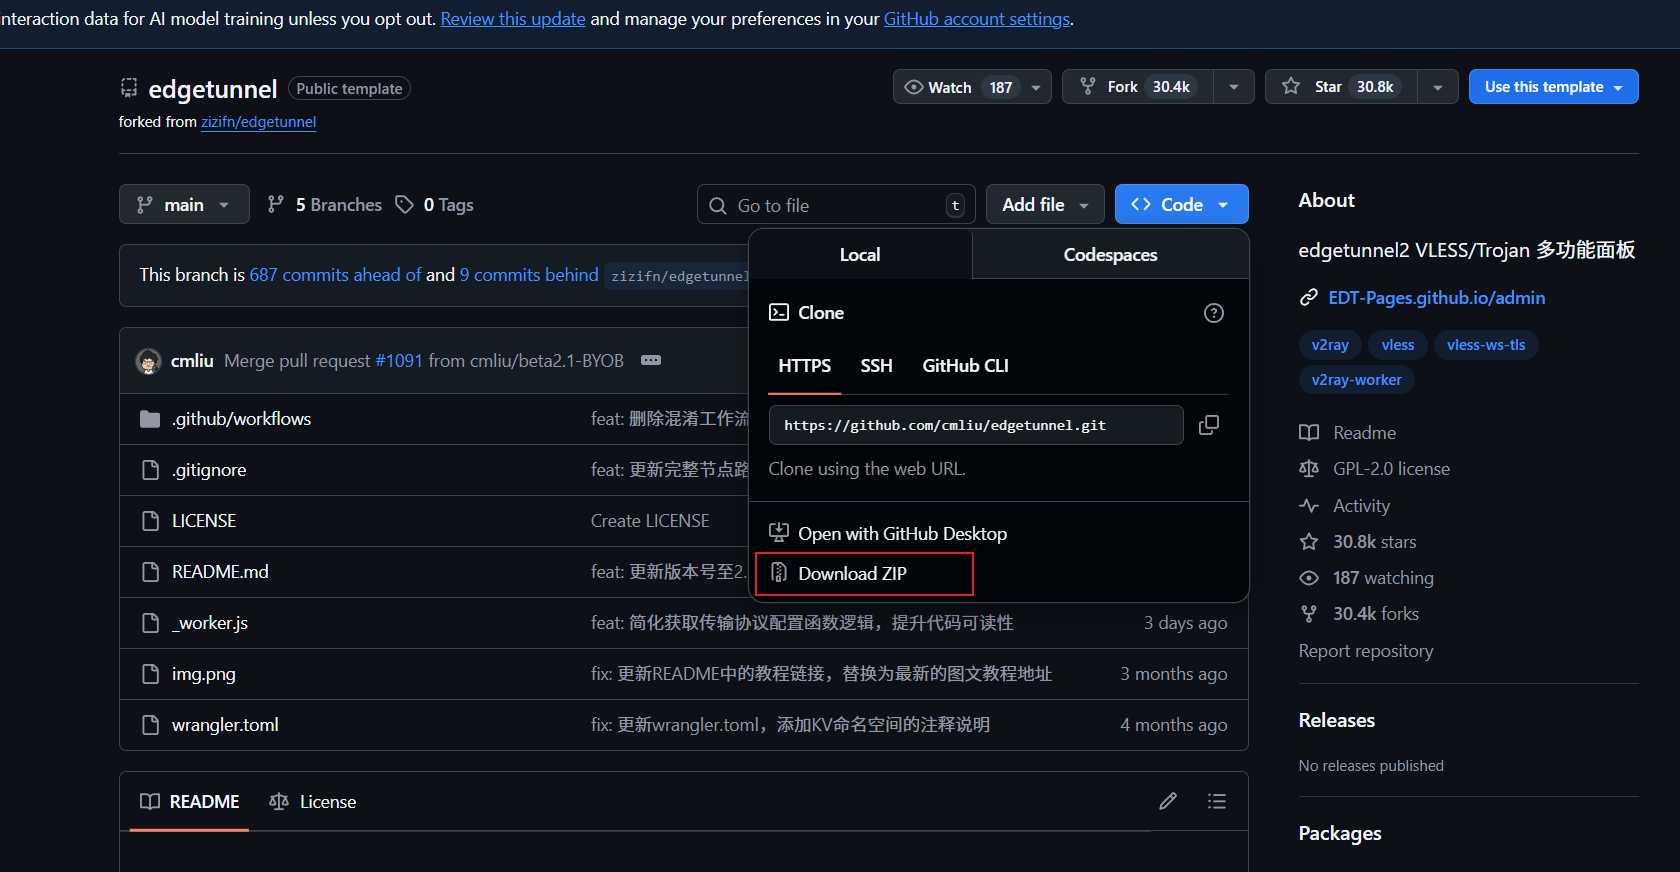Star the edgetunnel repository
The image size is (1680, 872).
(x=1340, y=87)
